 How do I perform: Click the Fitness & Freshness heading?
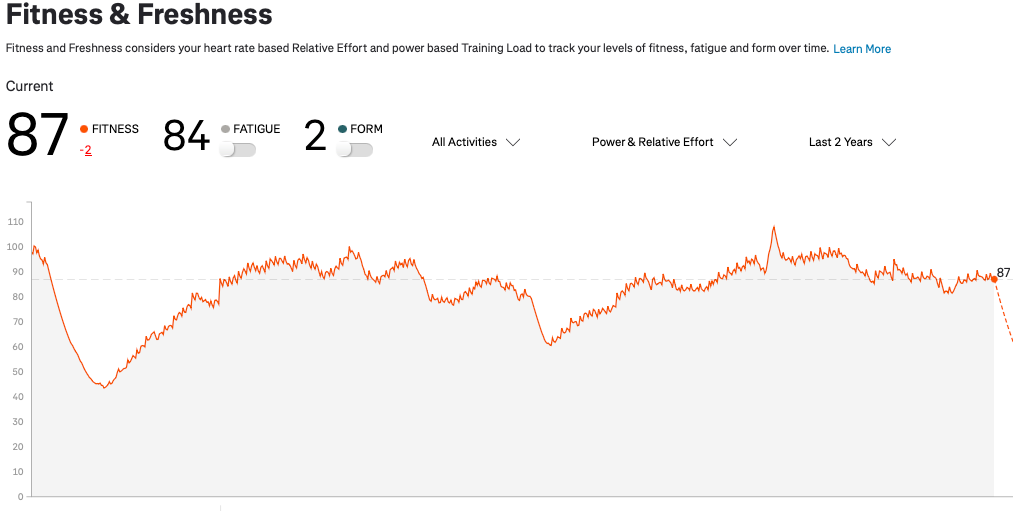(139, 15)
